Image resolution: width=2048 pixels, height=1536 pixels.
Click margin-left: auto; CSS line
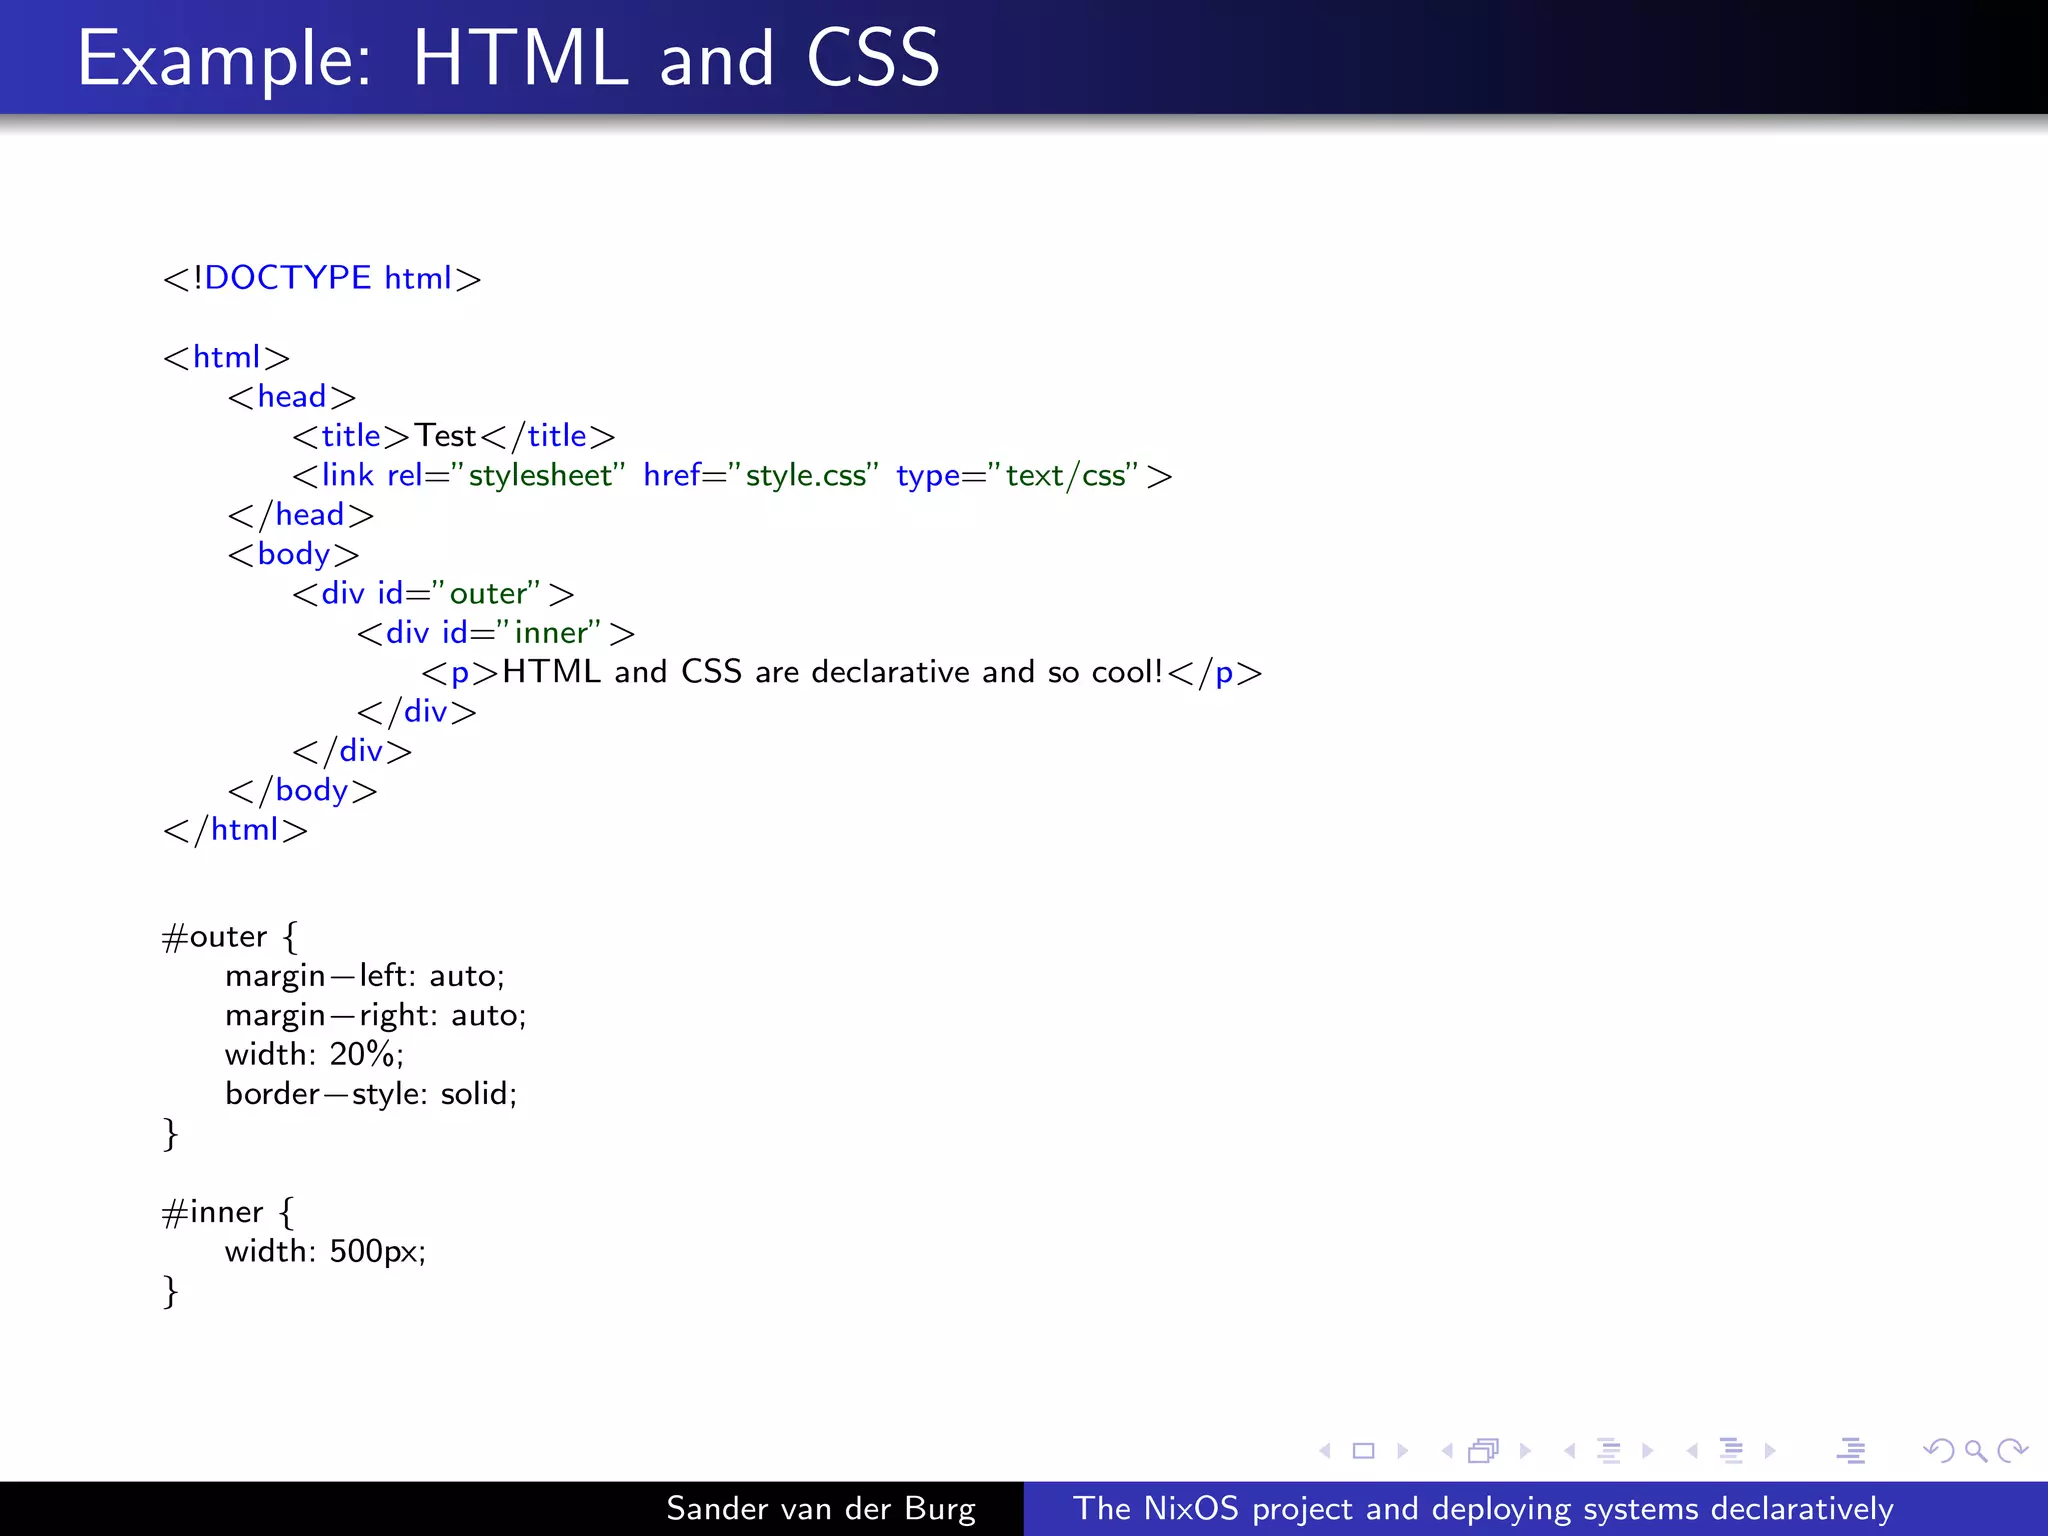click(365, 976)
